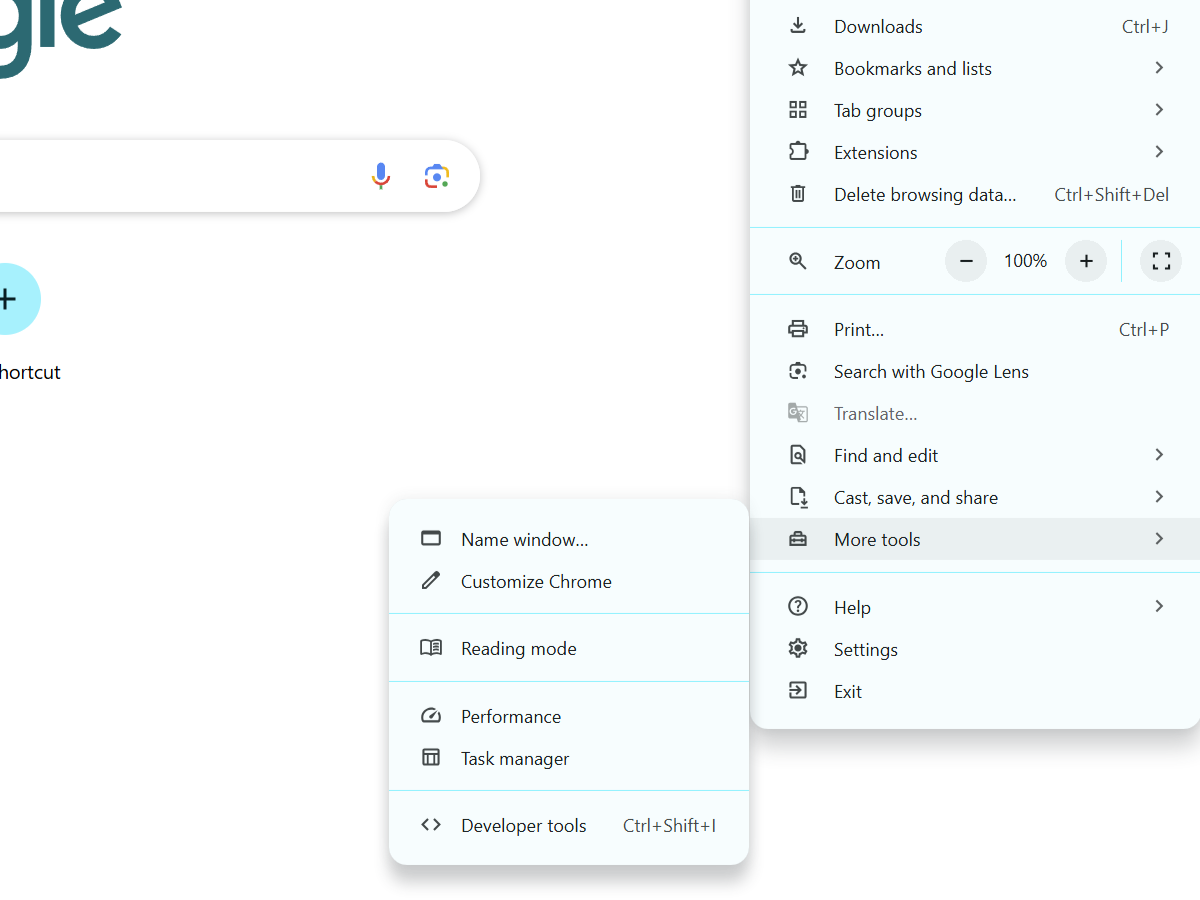Click the Translate... menu label
This screenshot has height=900, width=1200.
tap(876, 414)
